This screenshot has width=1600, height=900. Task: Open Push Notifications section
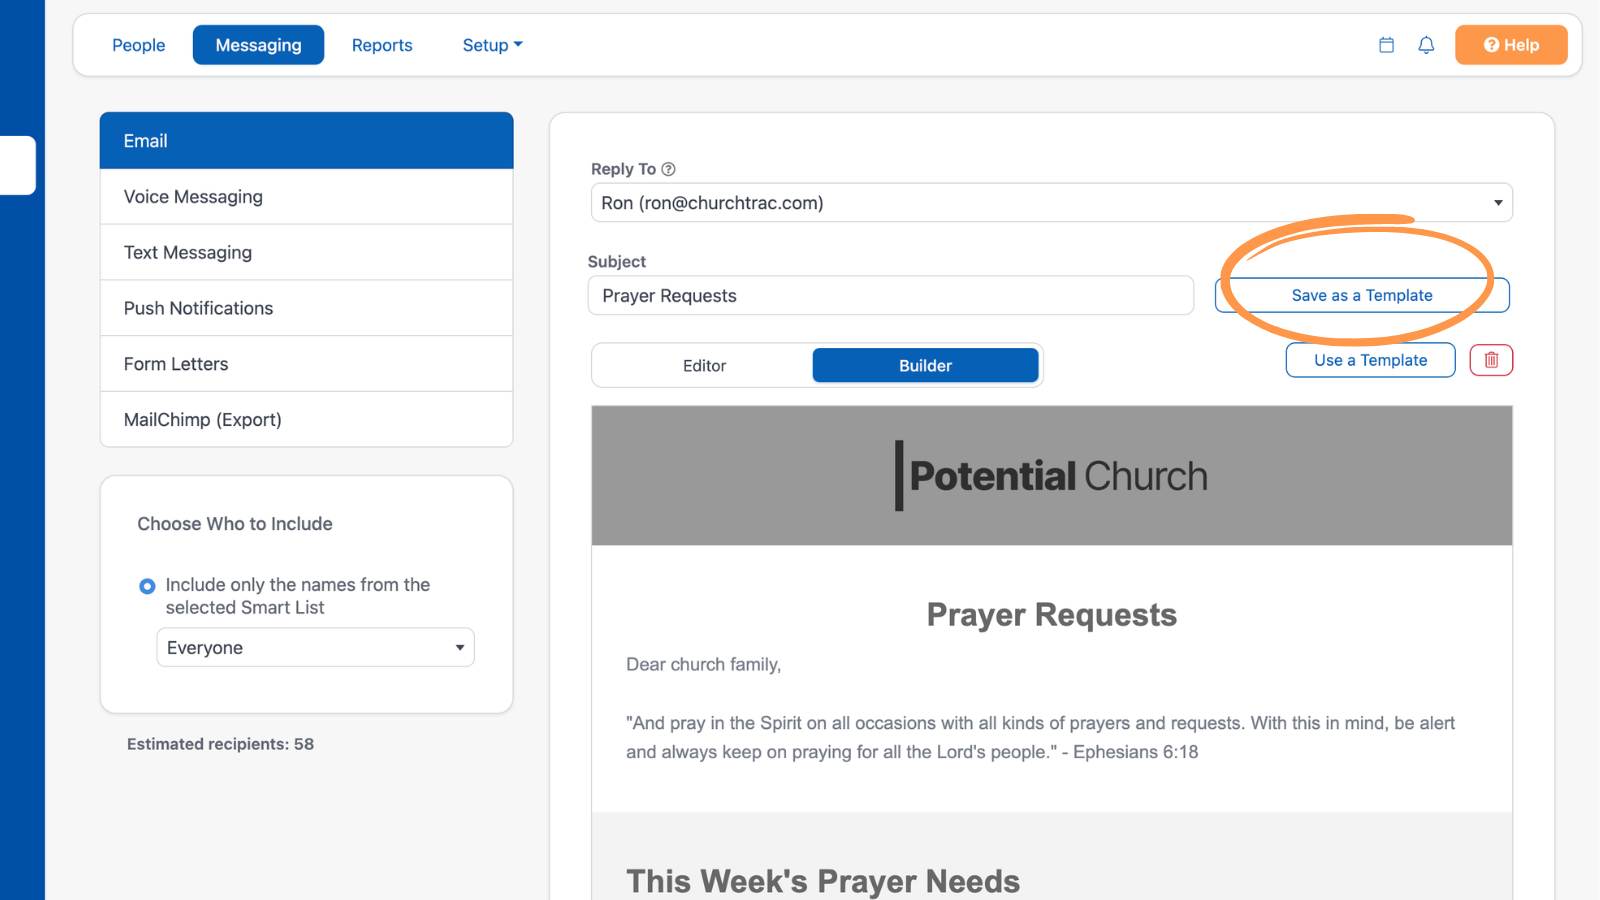(306, 308)
